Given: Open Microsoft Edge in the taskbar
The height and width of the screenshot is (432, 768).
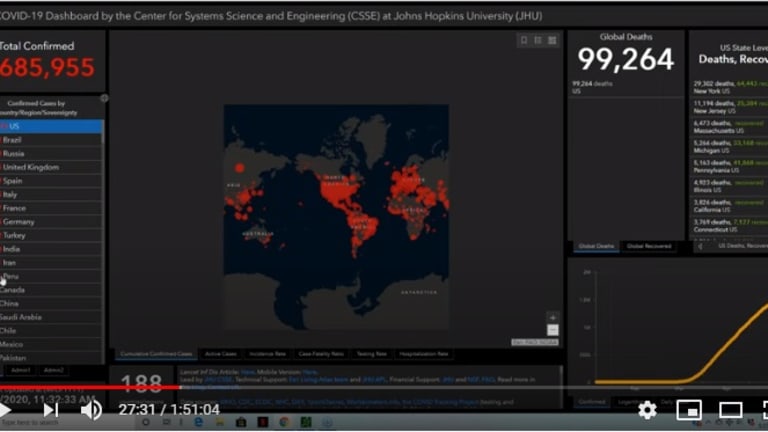Looking at the screenshot, I should pyautogui.click(x=198, y=422).
